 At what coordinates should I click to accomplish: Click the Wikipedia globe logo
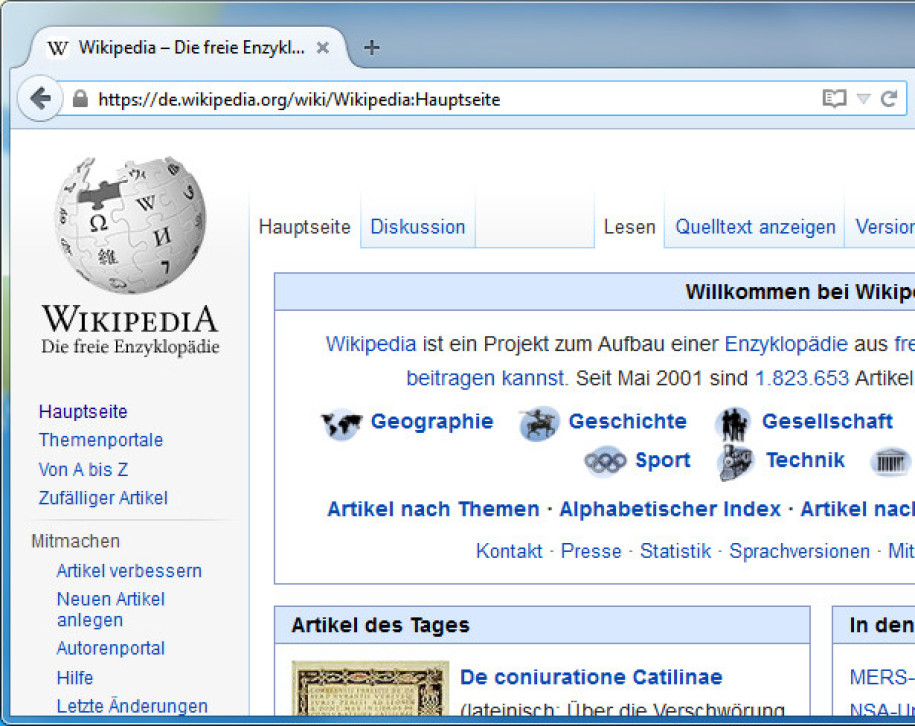(x=130, y=224)
